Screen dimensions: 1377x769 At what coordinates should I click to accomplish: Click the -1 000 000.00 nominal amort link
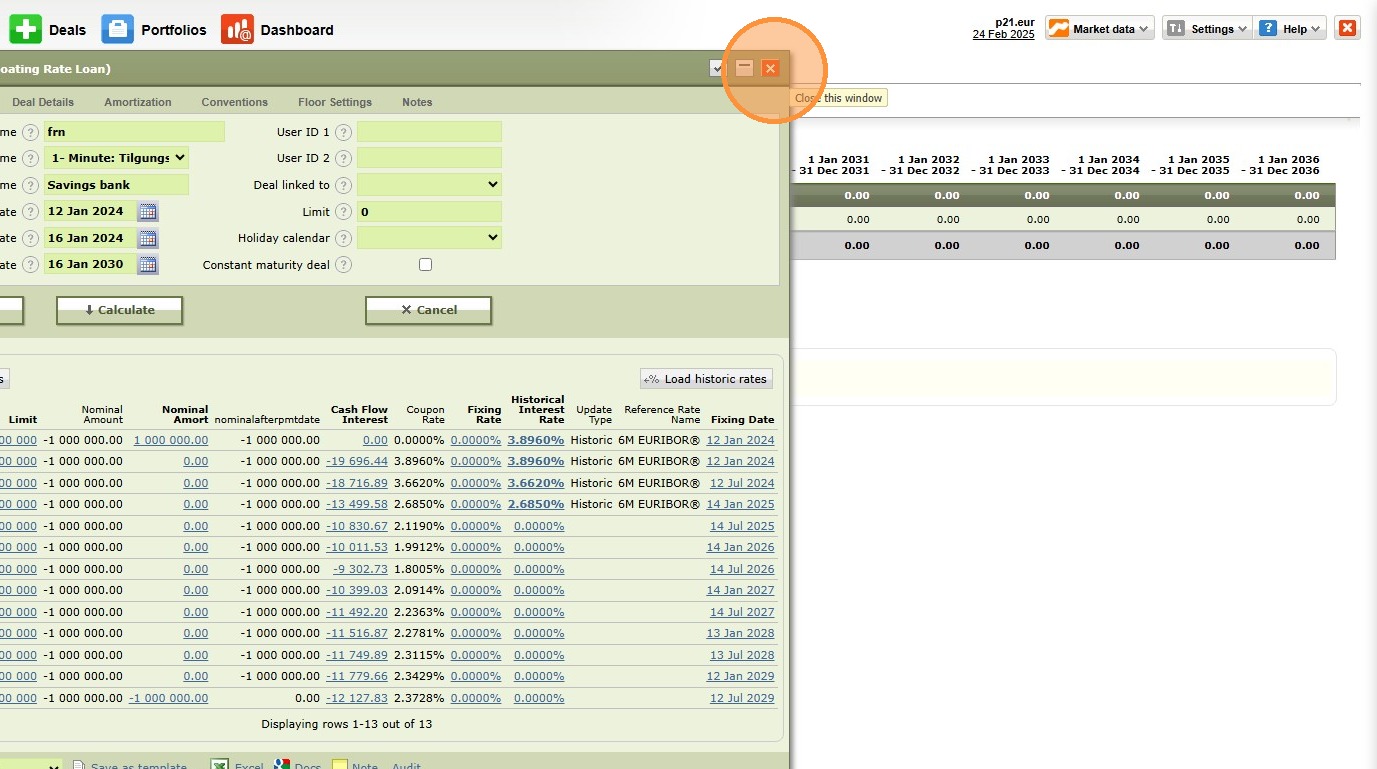coord(169,698)
